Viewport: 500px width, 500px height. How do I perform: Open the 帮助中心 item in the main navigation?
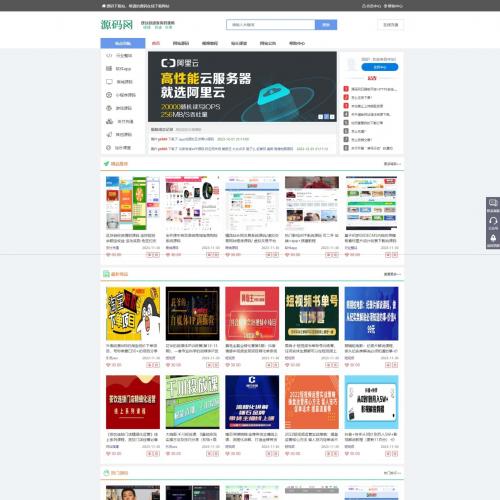tap(297, 43)
